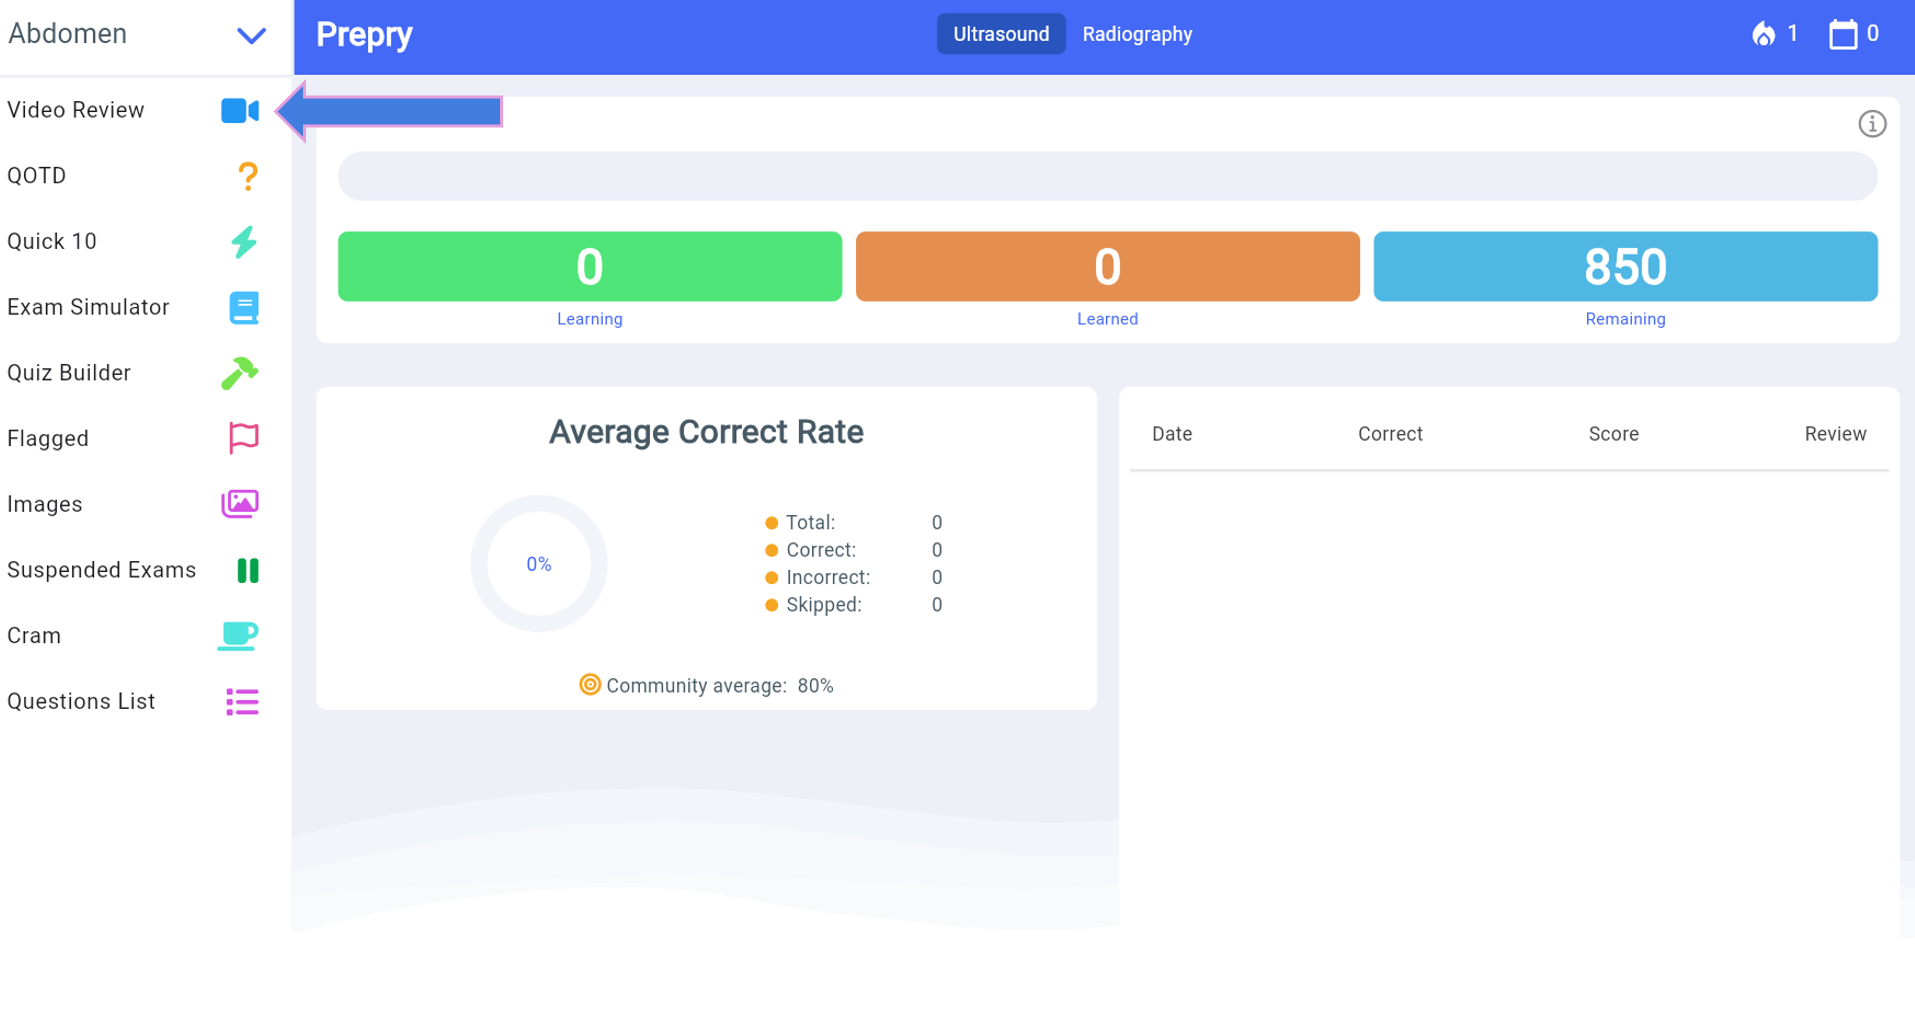Click the Learning label link
1915x1019 pixels.
point(590,319)
